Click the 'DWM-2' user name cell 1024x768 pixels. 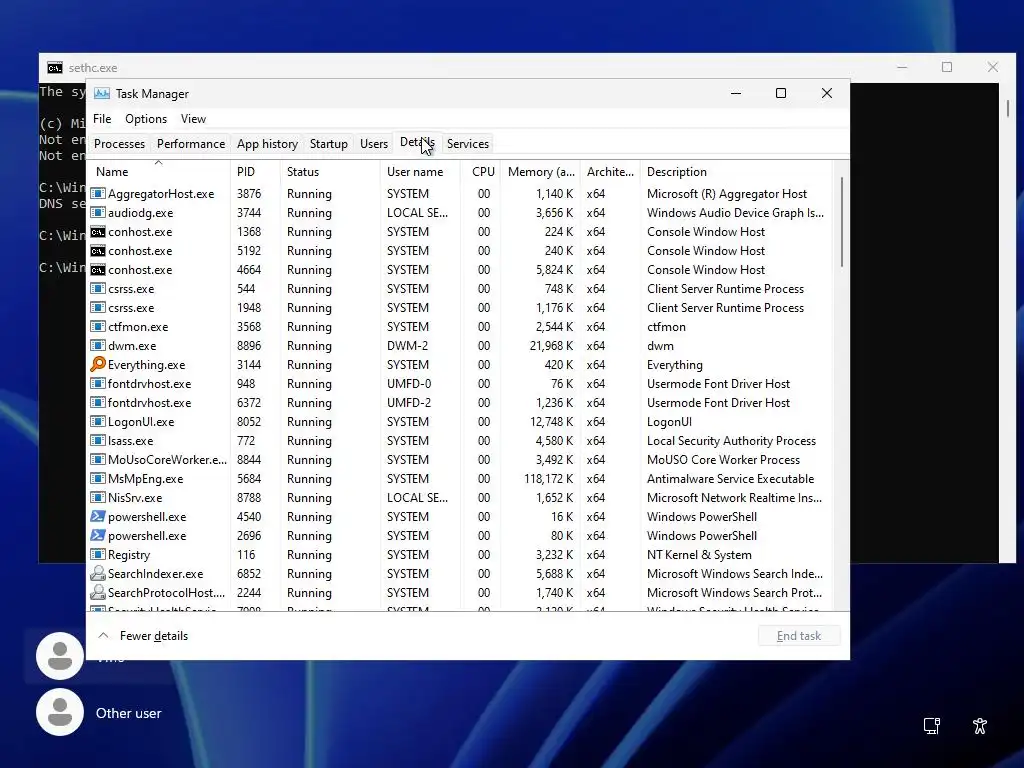(409, 345)
